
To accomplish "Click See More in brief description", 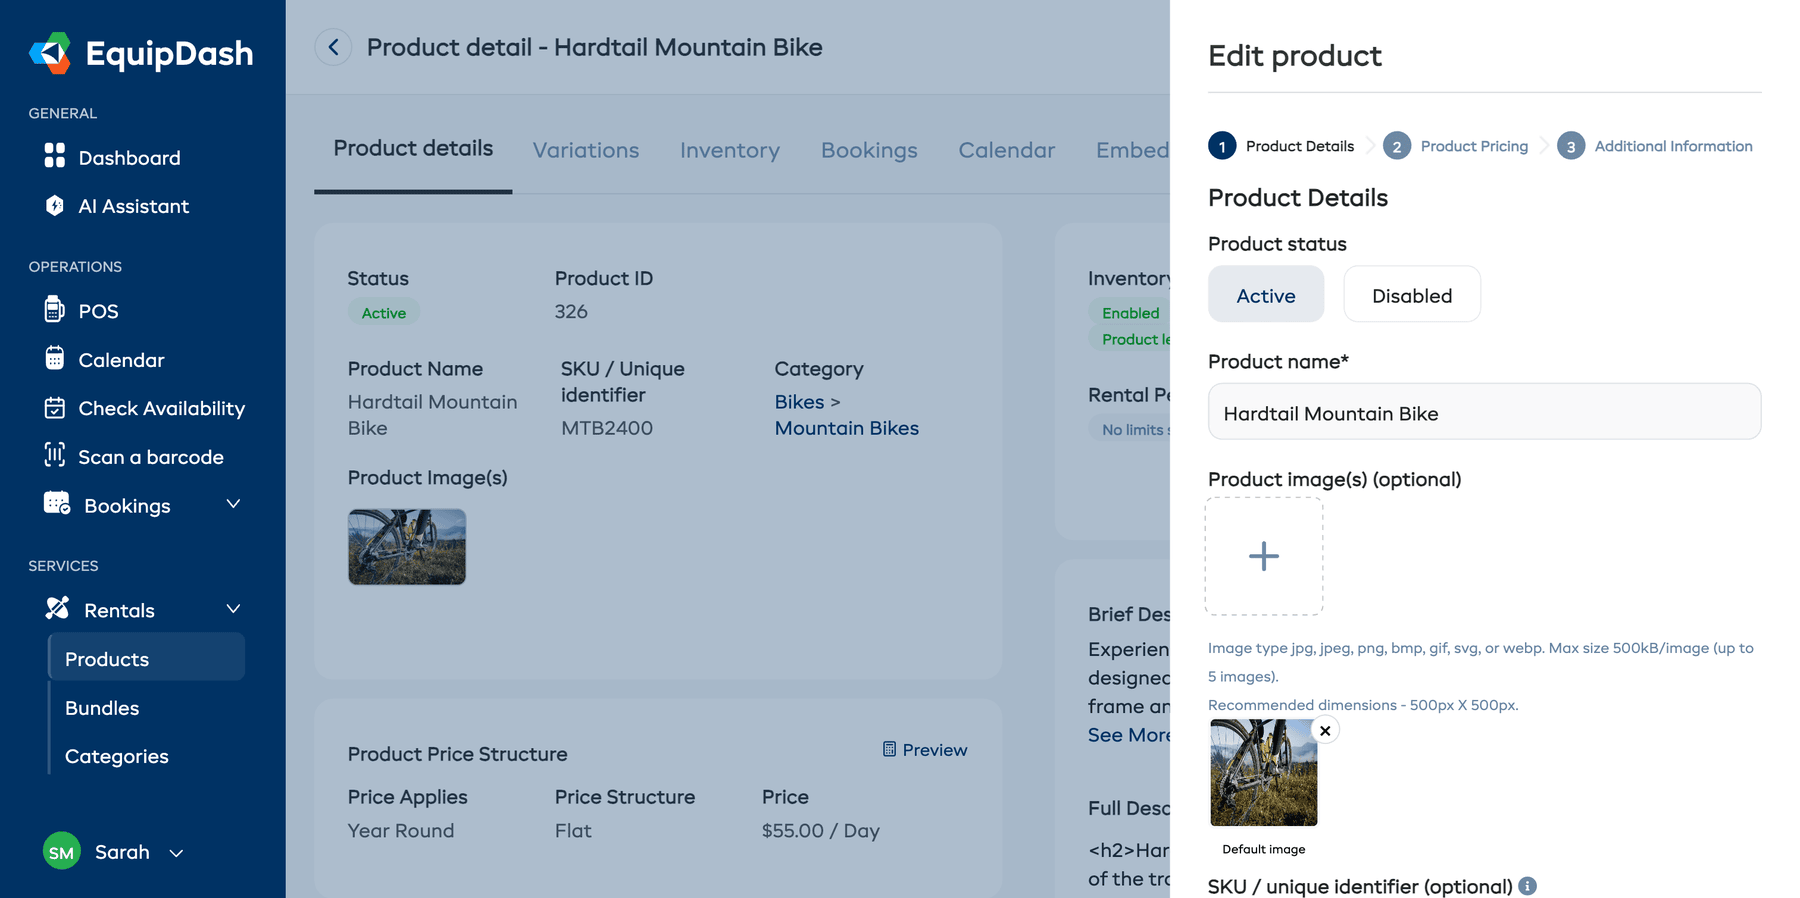I will coord(1129,735).
